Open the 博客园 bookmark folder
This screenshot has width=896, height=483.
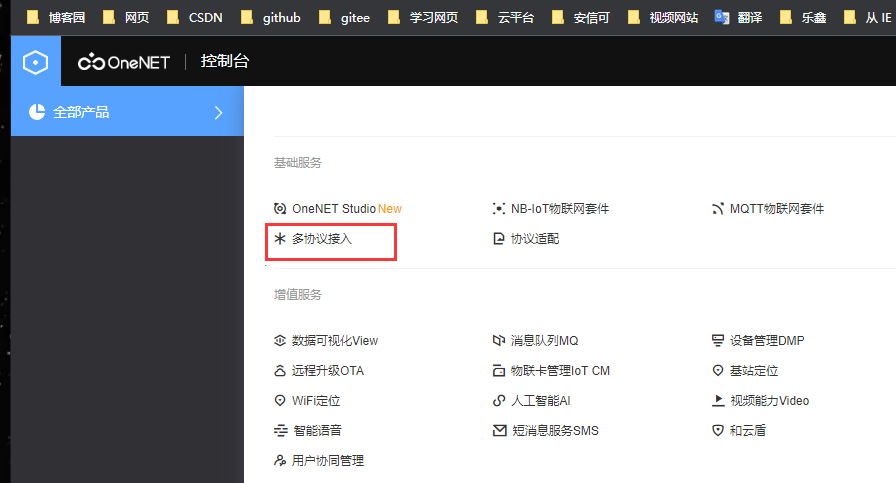(x=56, y=18)
